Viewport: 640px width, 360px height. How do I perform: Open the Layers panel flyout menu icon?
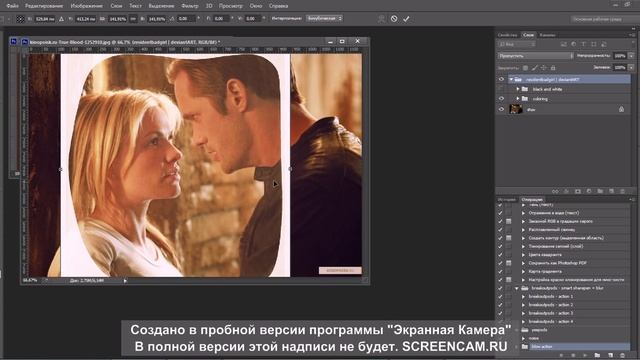tap(632, 35)
